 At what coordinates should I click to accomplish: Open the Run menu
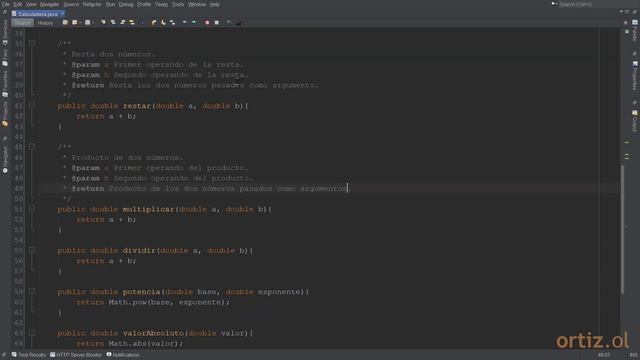click(x=110, y=4)
